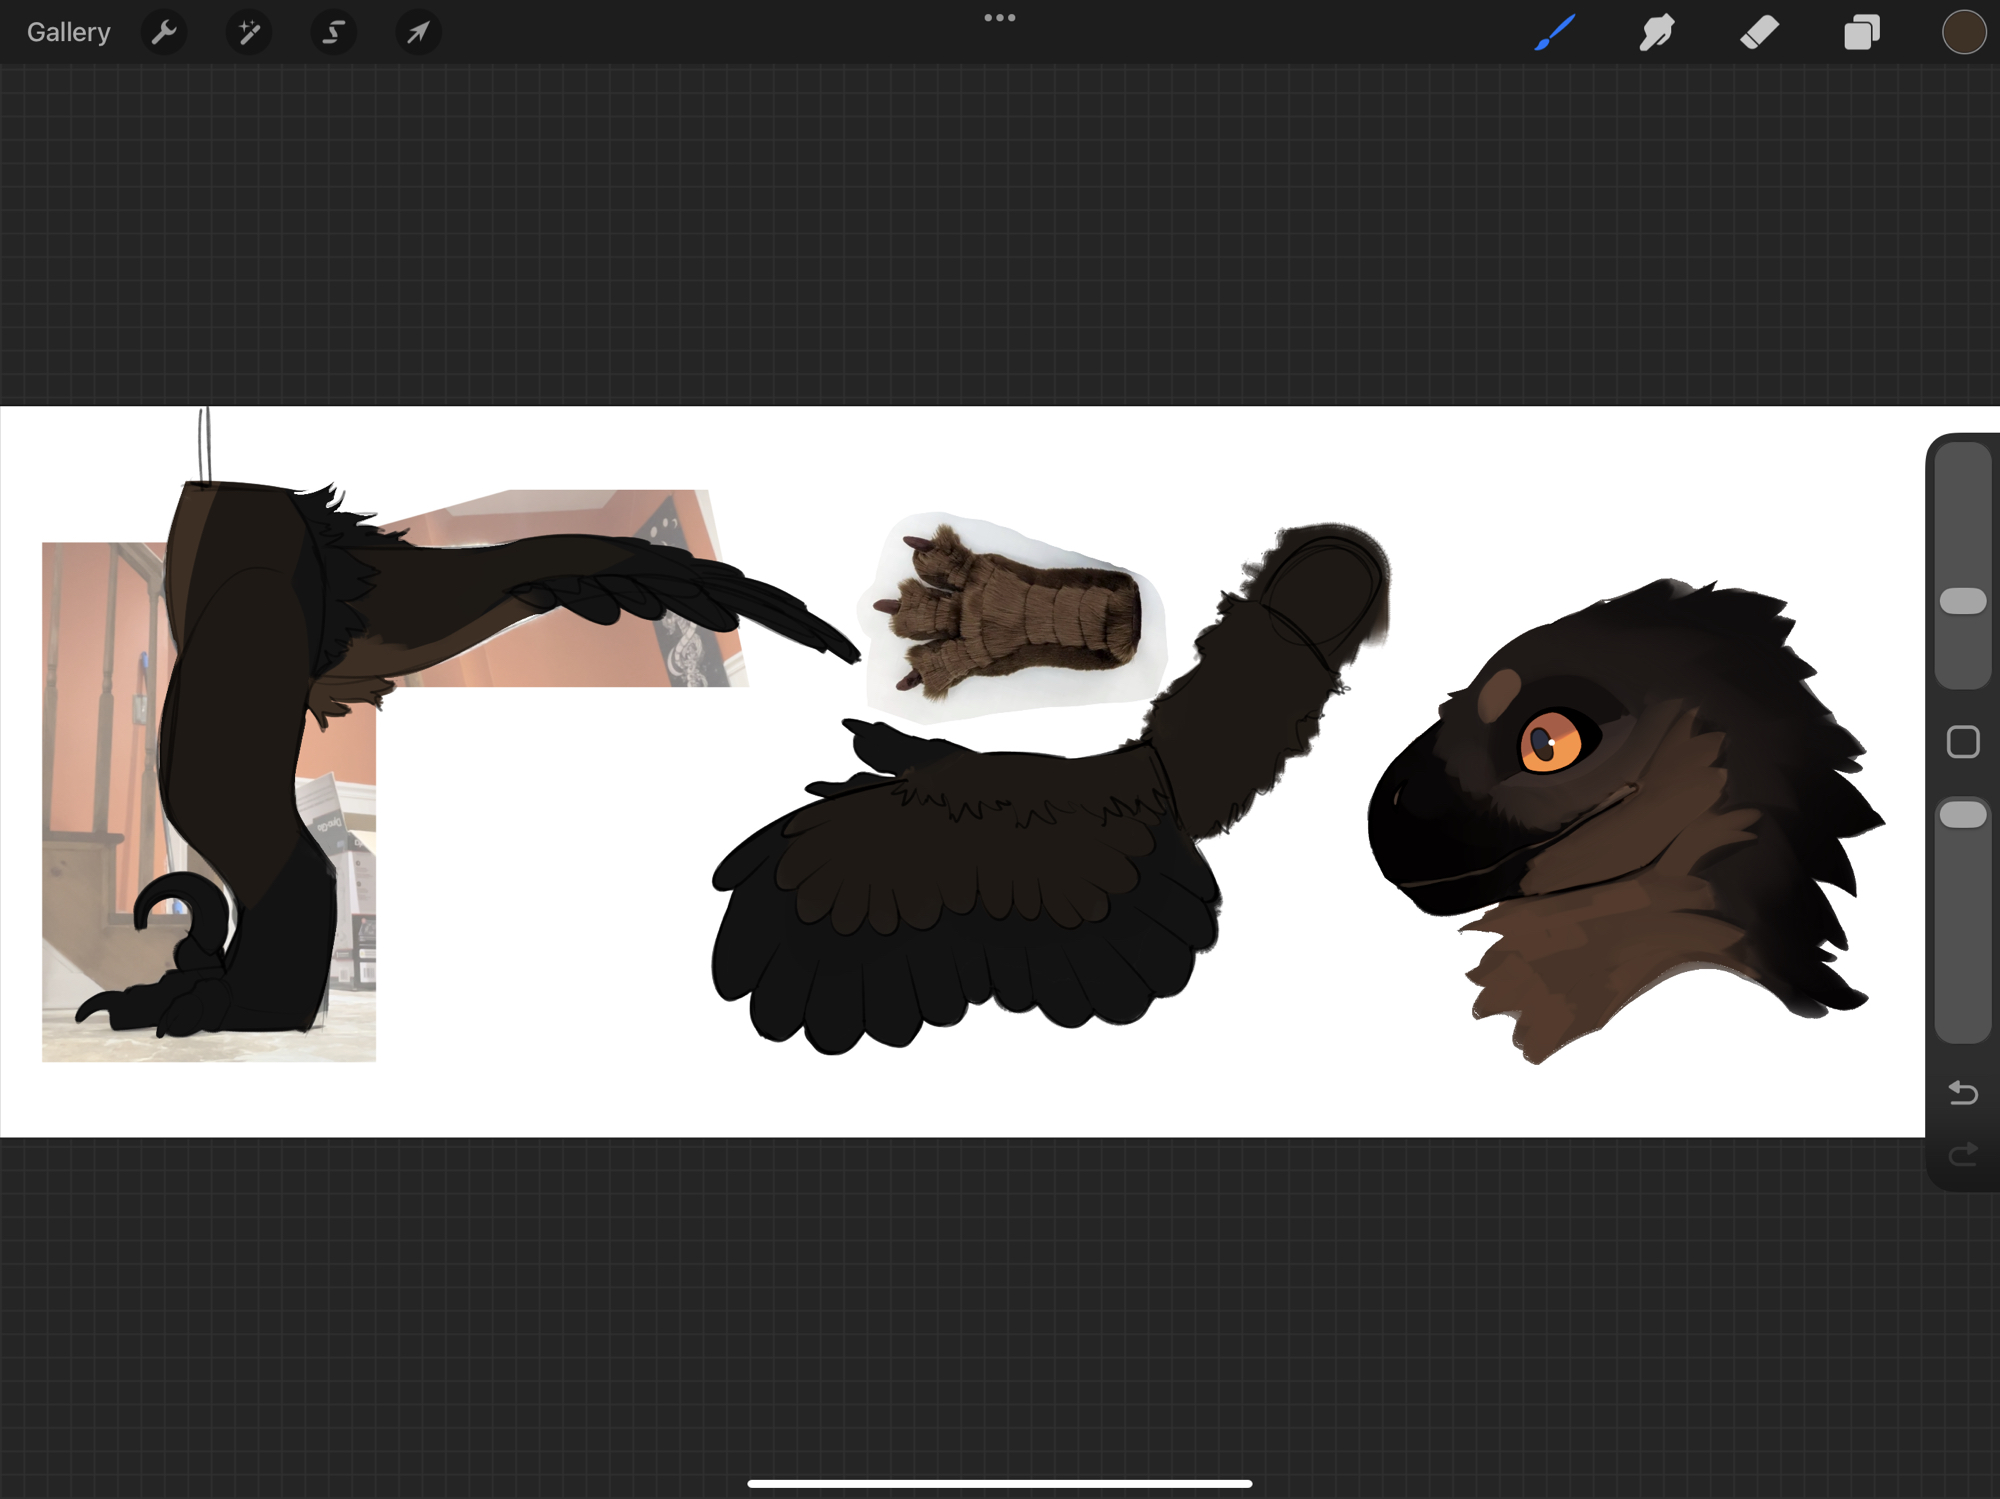Redo with the sidebar redo arrow
The image size is (2000, 1499).
pos(1962,1155)
